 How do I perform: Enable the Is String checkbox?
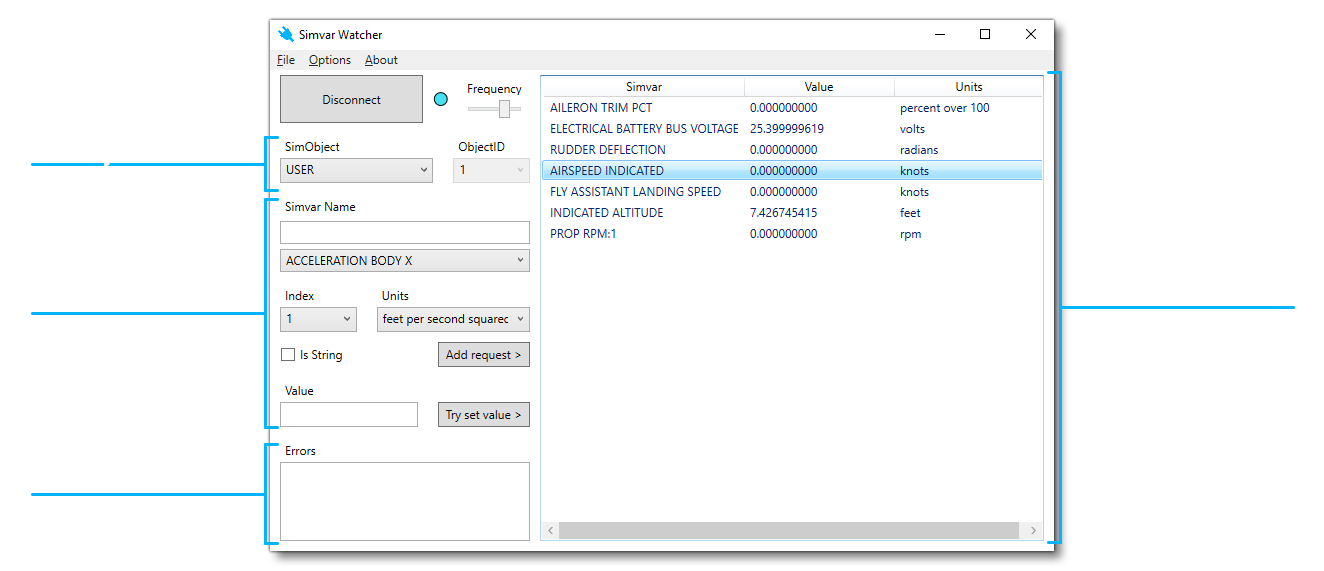(288, 355)
